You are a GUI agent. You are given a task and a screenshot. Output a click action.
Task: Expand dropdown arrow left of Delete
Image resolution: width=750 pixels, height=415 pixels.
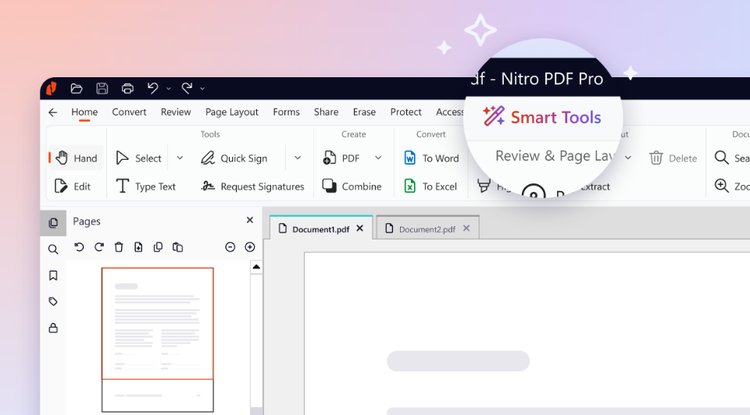[628, 157]
